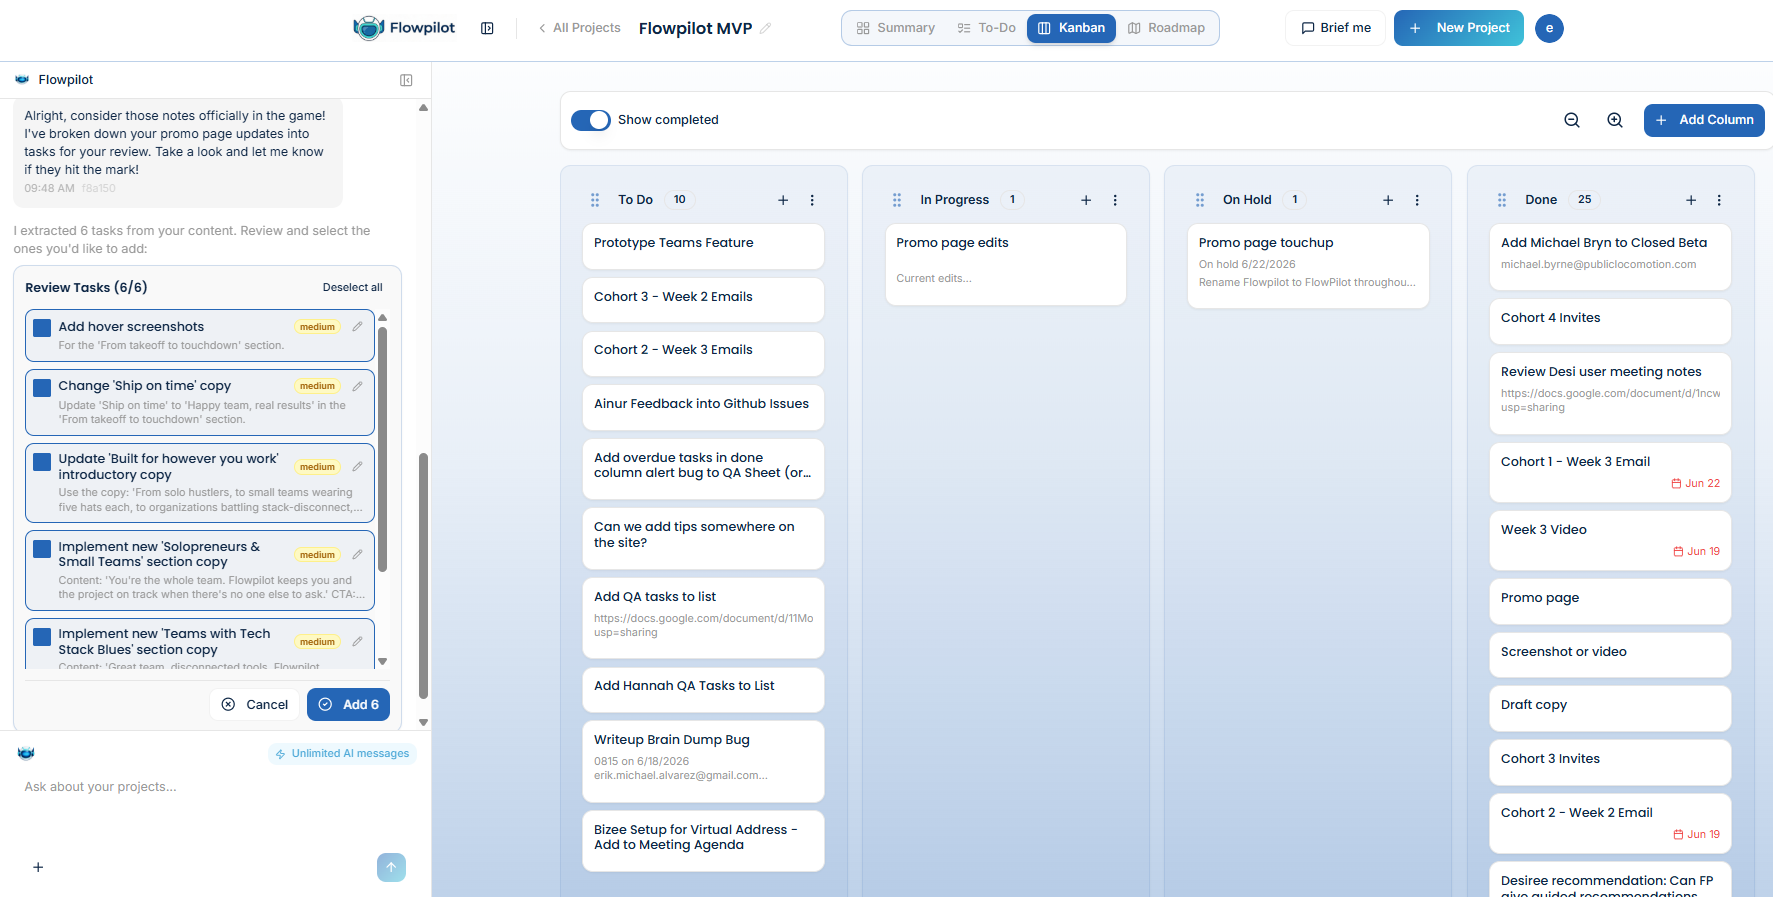This screenshot has width=1773, height=897.
Task: Edit the 'Add hover screenshots' task
Action: point(357,327)
